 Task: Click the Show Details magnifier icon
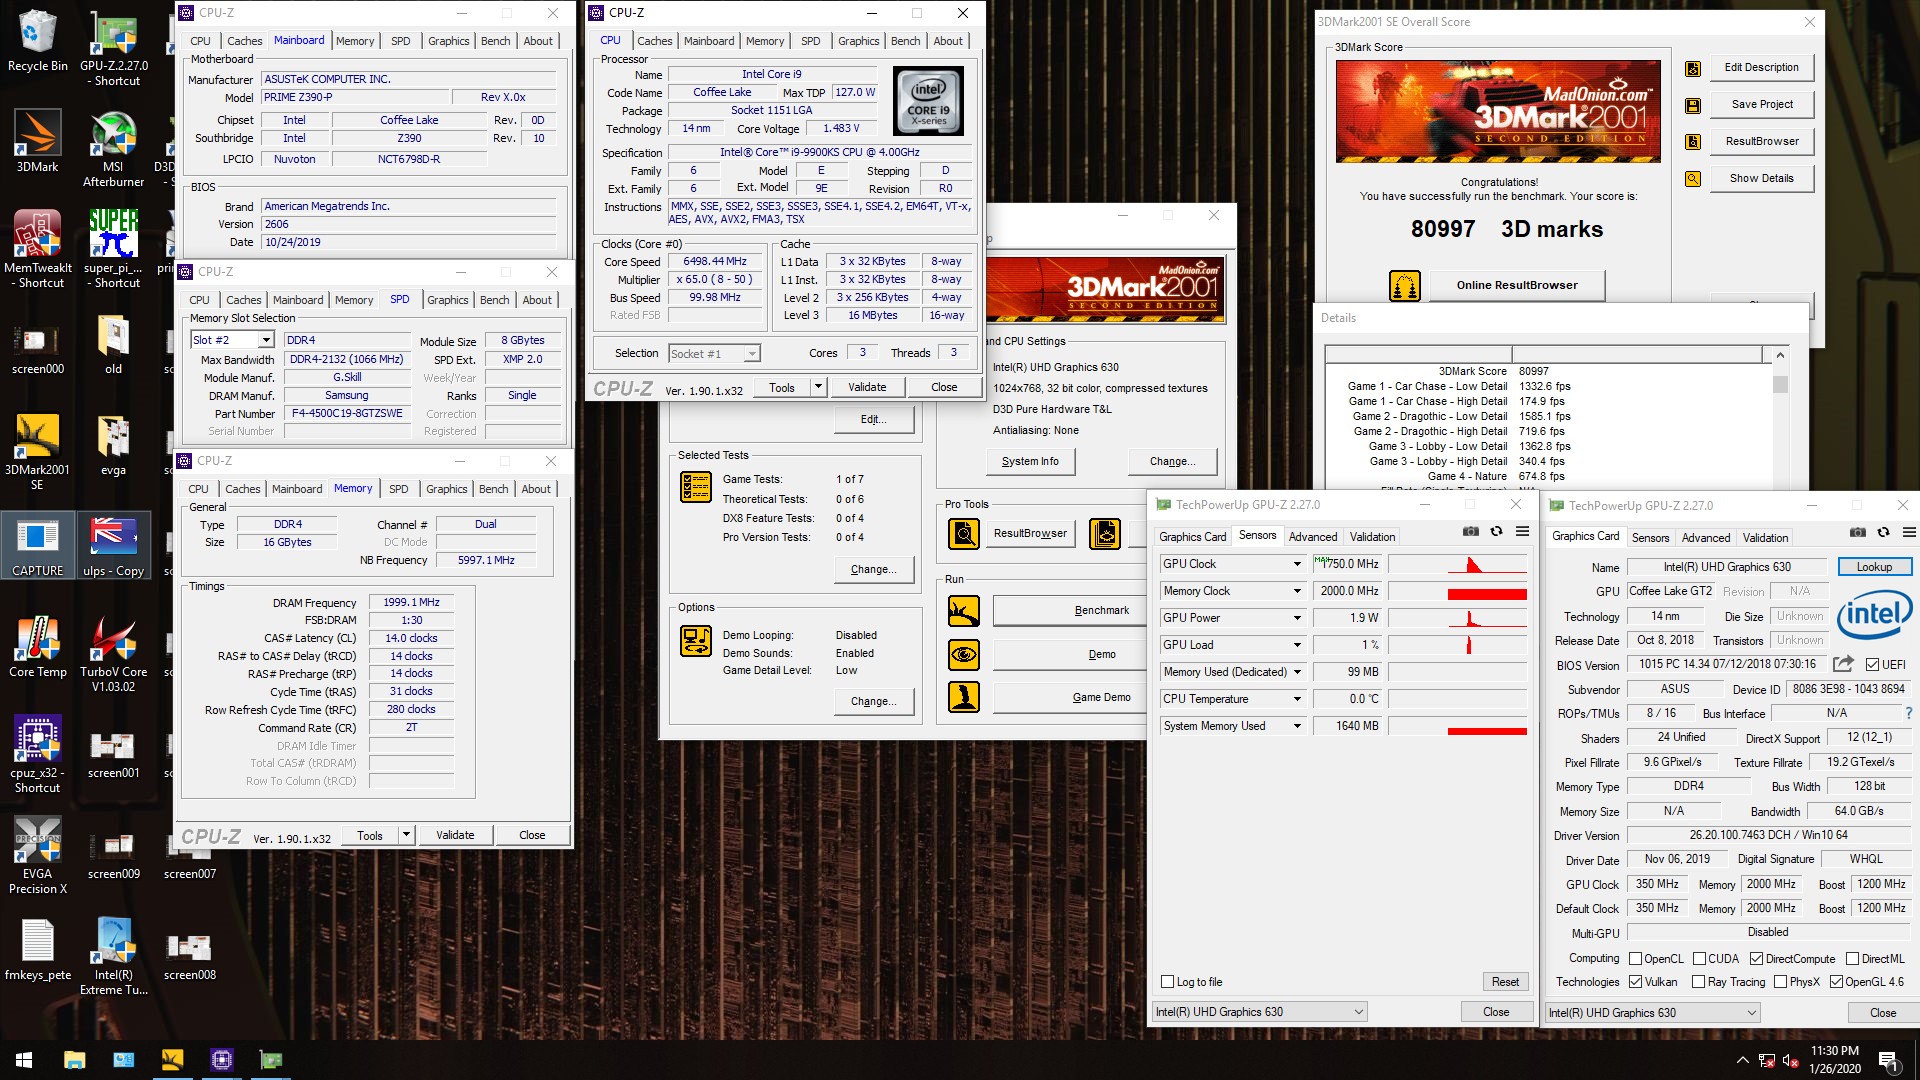(1693, 179)
